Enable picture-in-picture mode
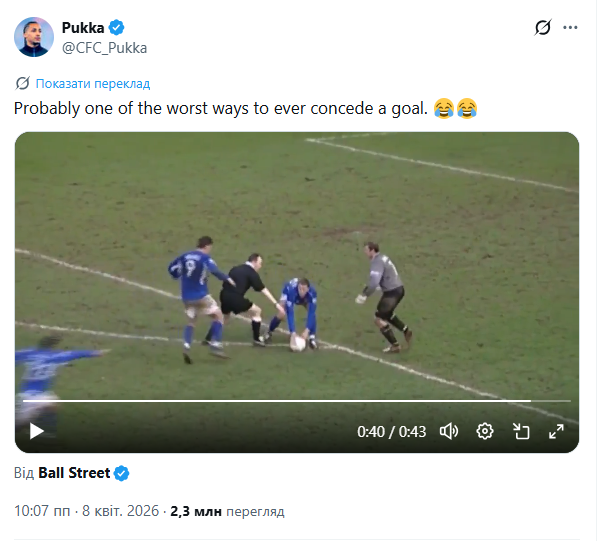The height and width of the screenshot is (541, 604). click(x=521, y=431)
